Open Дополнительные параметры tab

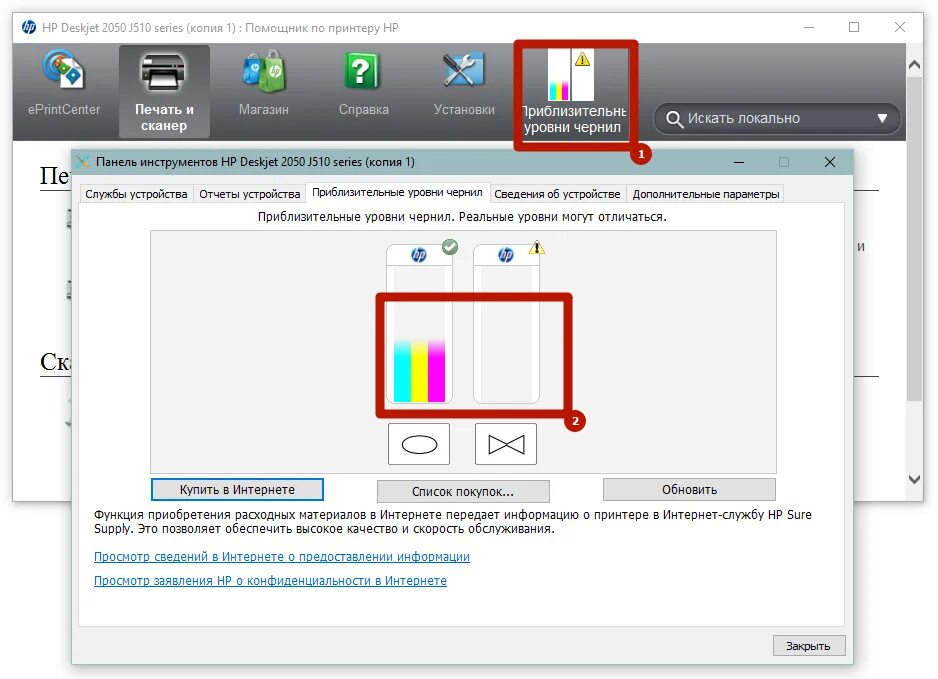(x=706, y=194)
